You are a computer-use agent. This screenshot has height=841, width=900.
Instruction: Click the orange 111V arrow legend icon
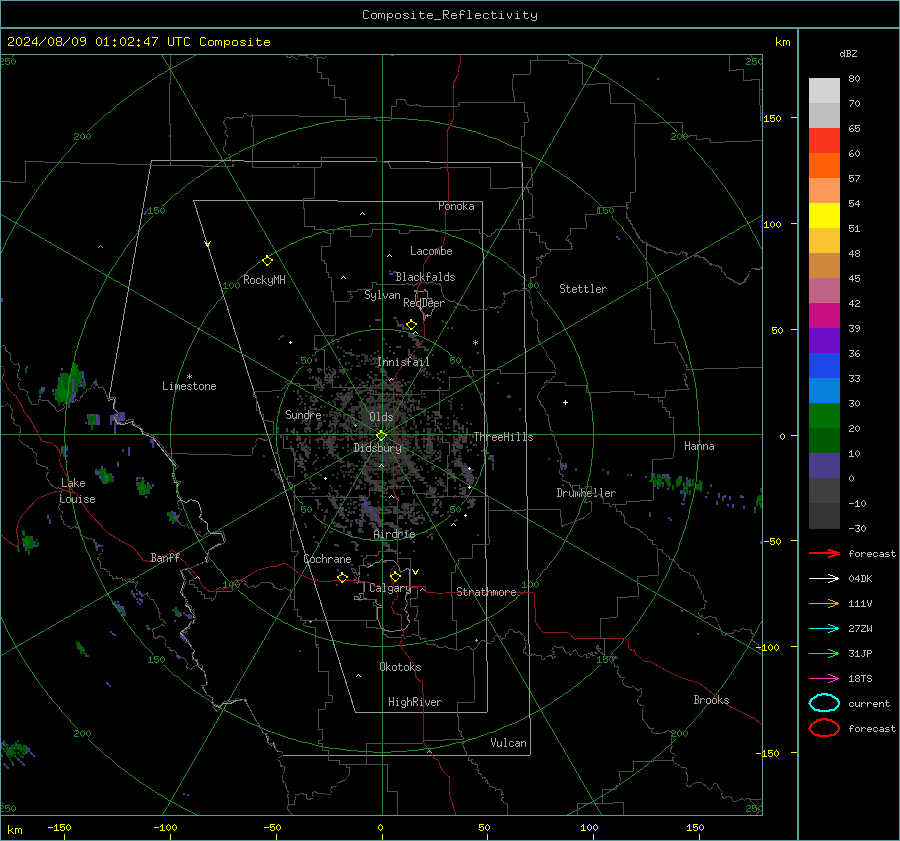(x=824, y=603)
